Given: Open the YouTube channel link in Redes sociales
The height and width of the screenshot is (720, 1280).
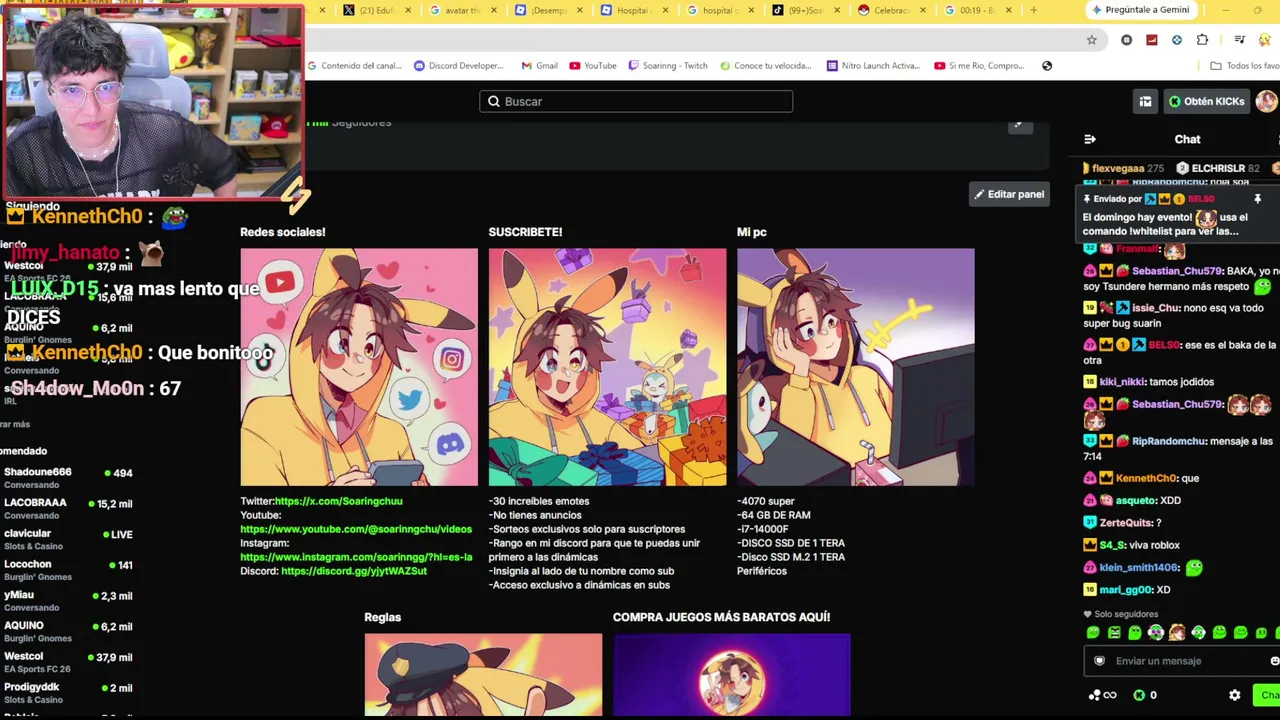Looking at the screenshot, I should 356,529.
